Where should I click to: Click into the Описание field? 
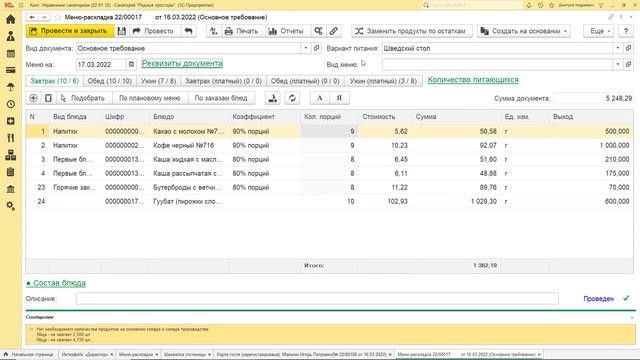point(317,298)
